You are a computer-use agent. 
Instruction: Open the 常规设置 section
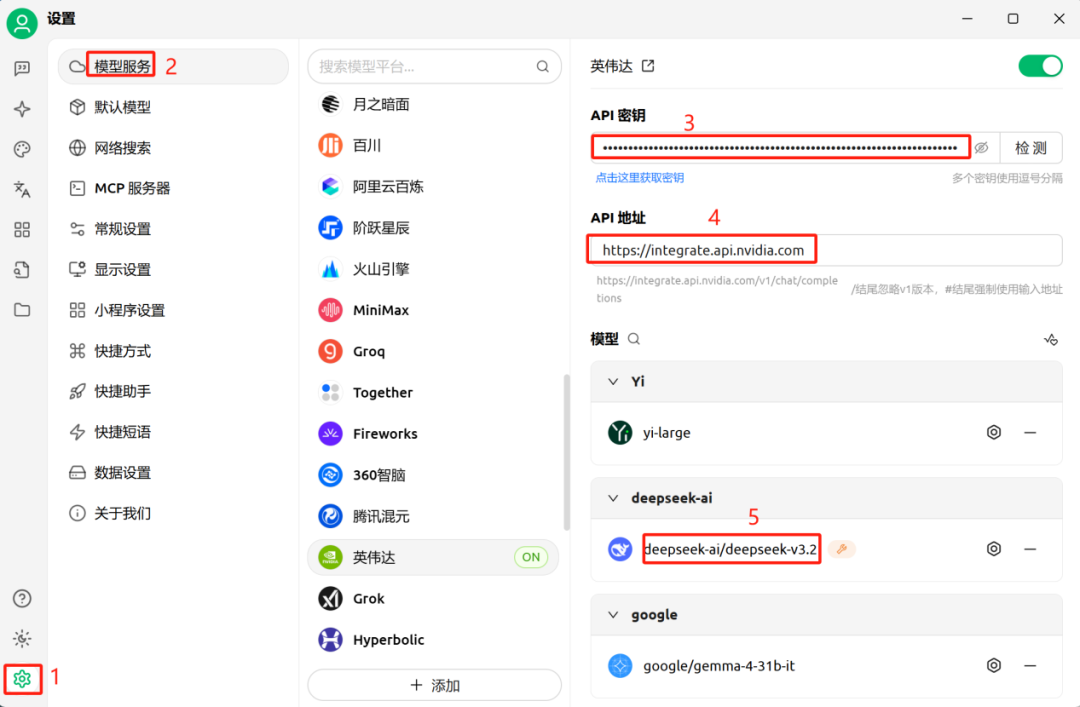tap(174, 229)
